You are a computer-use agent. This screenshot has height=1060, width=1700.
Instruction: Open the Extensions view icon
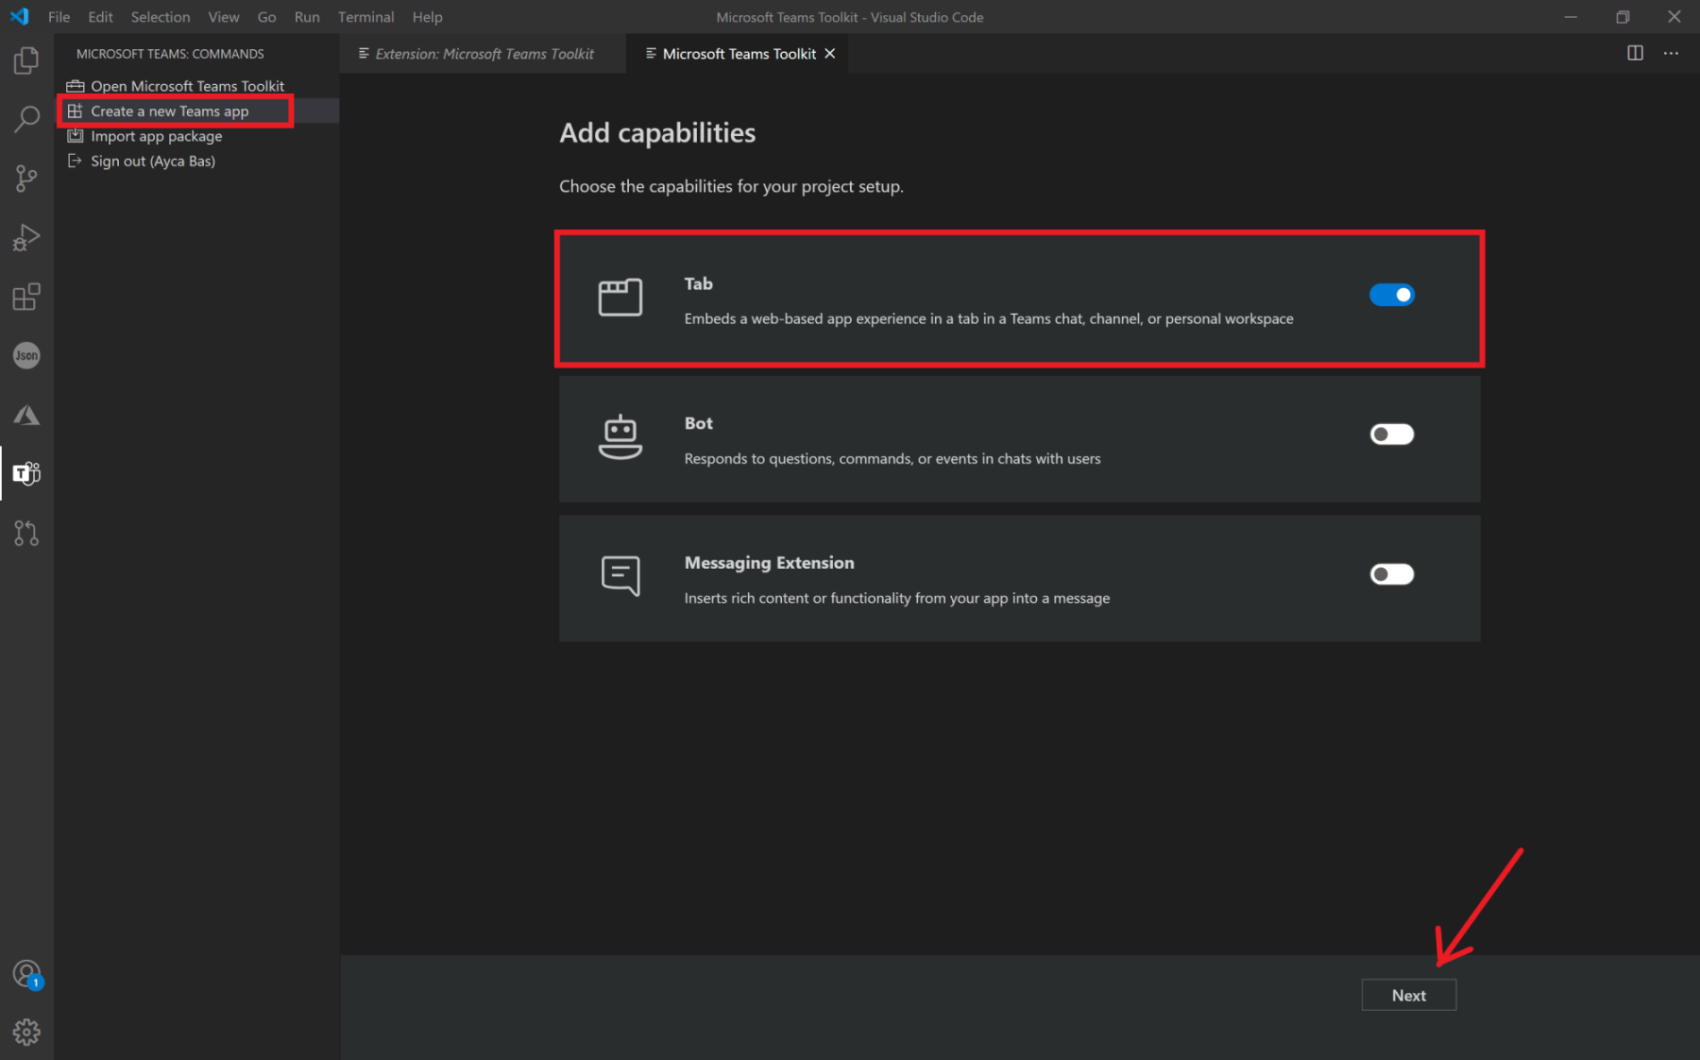[x=27, y=296]
